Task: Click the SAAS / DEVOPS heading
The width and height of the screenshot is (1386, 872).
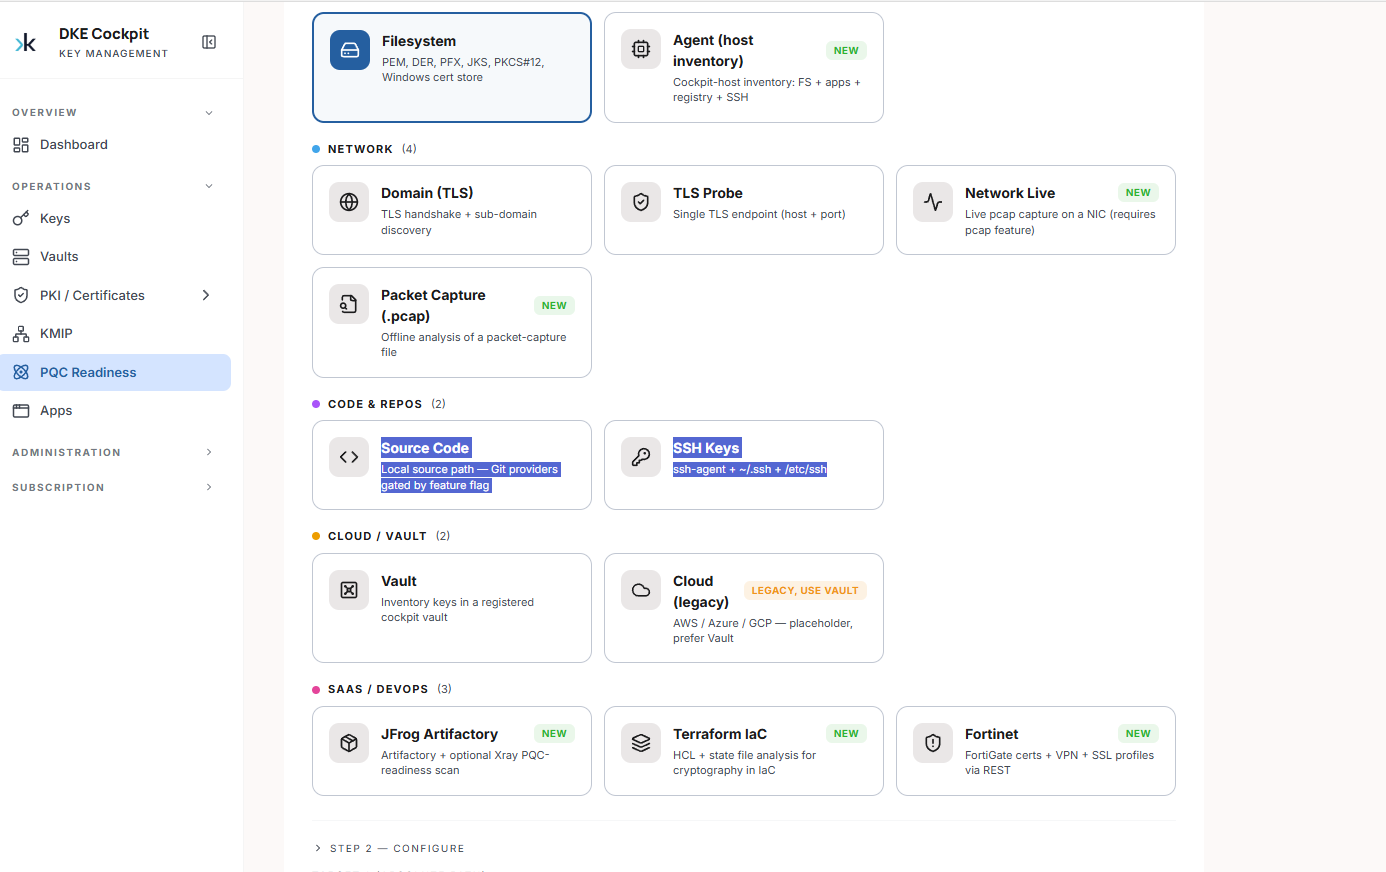Action: point(378,689)
